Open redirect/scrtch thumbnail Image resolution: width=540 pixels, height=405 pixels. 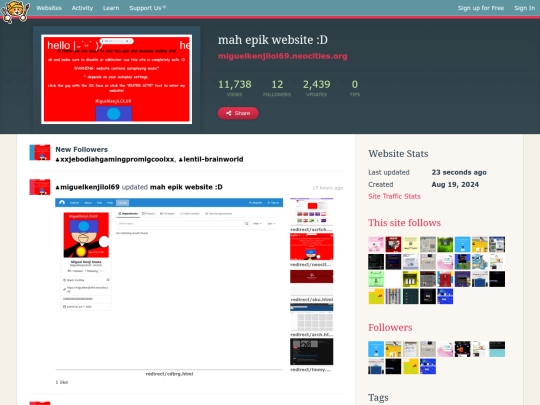312,212
